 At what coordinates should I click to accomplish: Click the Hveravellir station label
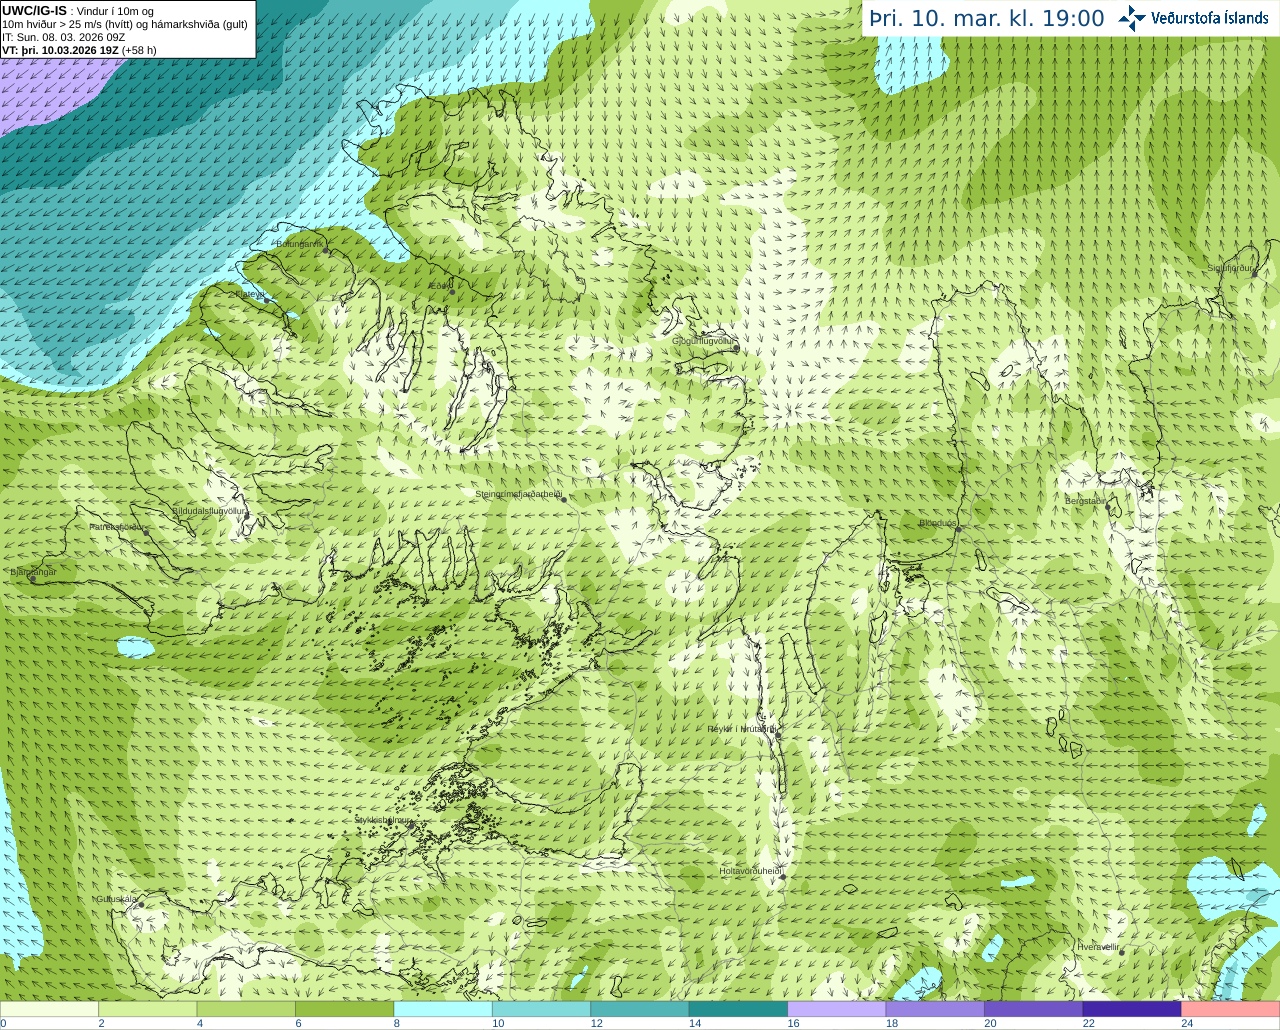(1098, 946)
